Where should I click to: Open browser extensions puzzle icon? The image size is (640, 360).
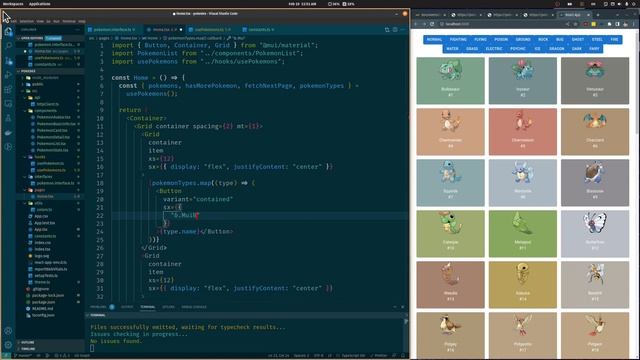609,24
